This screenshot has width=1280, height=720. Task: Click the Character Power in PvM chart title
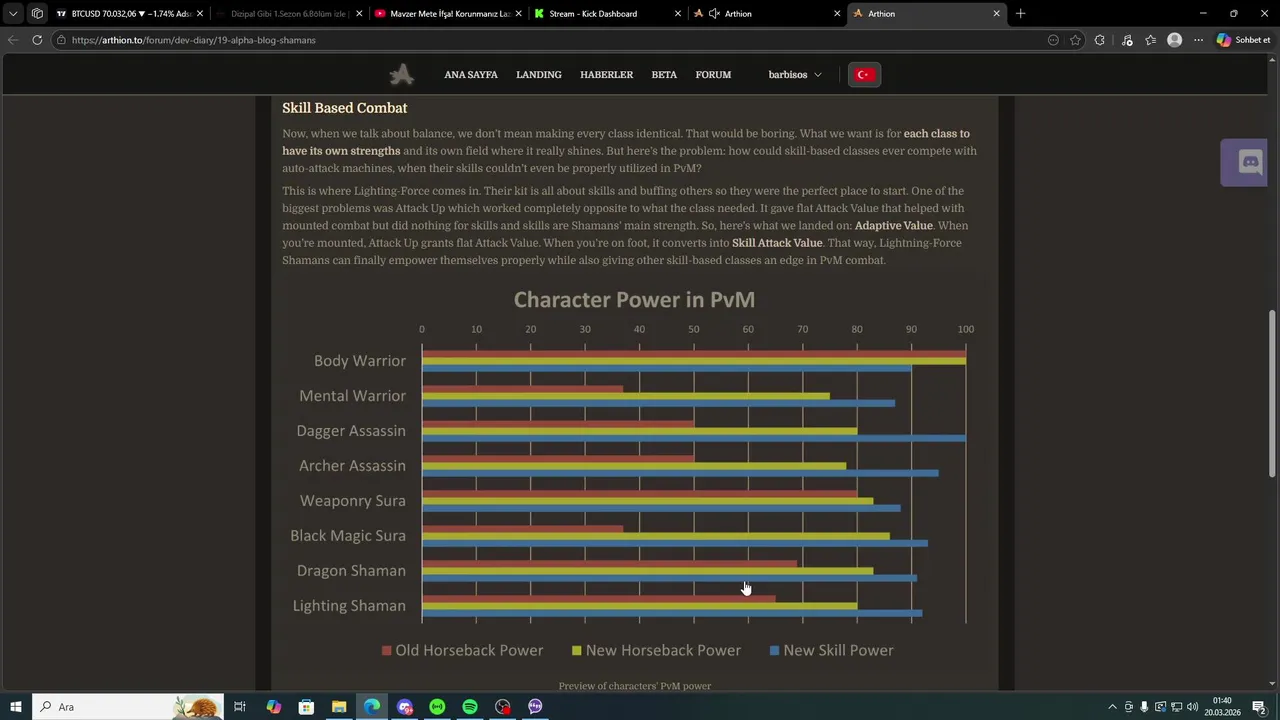tap(634, 300)
